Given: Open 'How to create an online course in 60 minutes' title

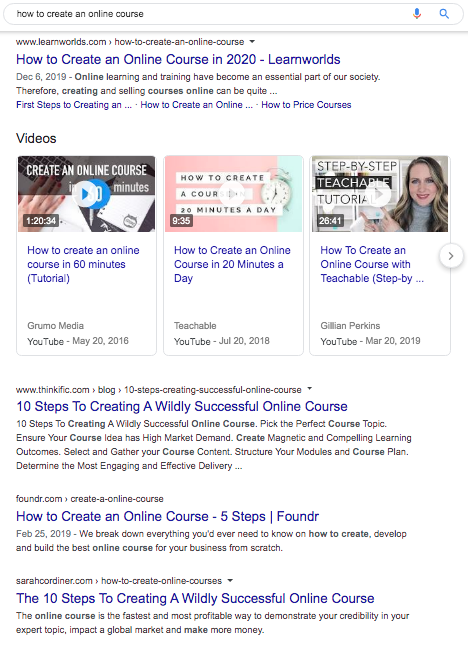Looking at the screenshot, I should [x=83, y=264].
